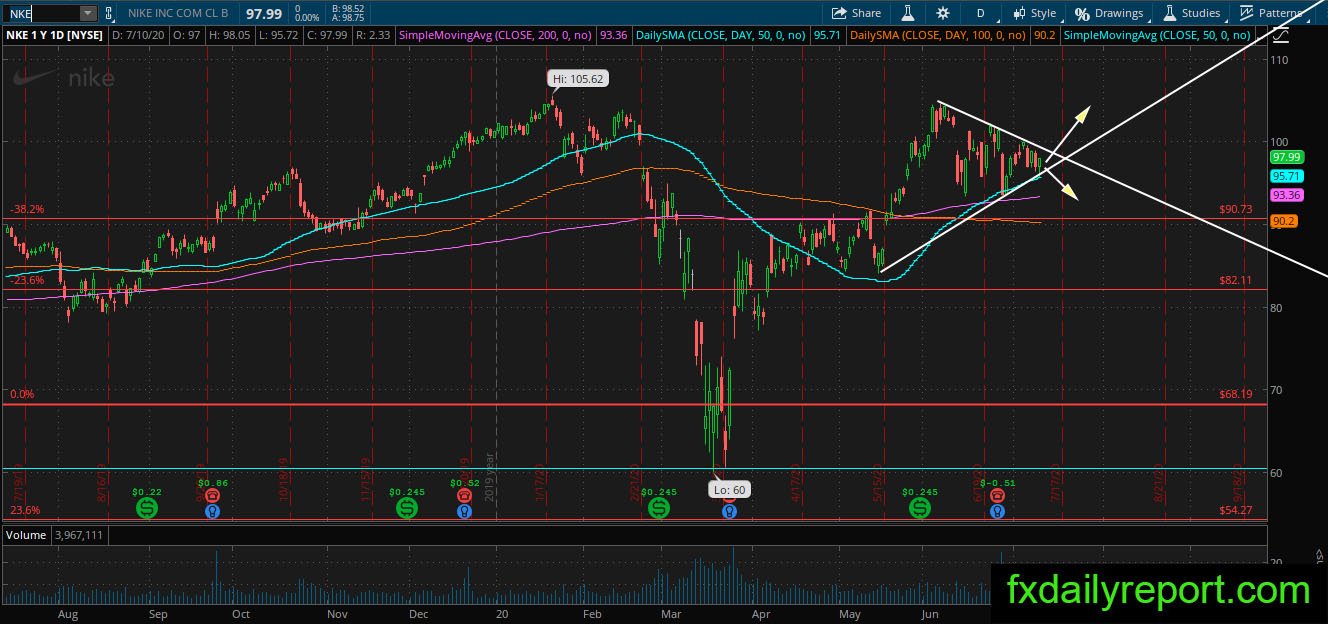Click the symbol link icon beside NKE field
1328x624 pixels.
tap(110, 13)
